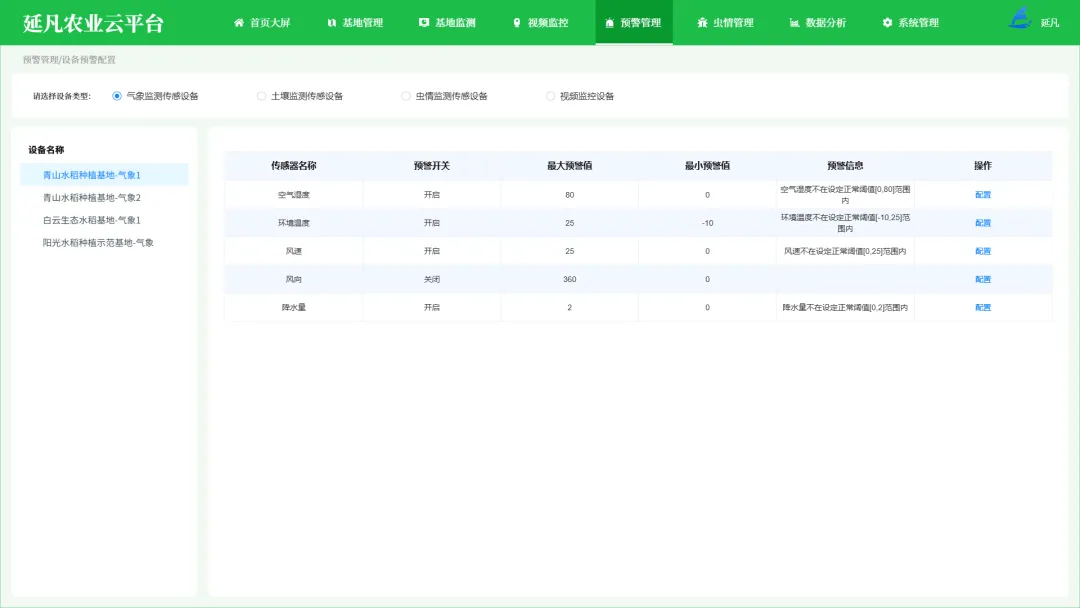Select the 土壤监测传感设备 radio button

point(261,96)
